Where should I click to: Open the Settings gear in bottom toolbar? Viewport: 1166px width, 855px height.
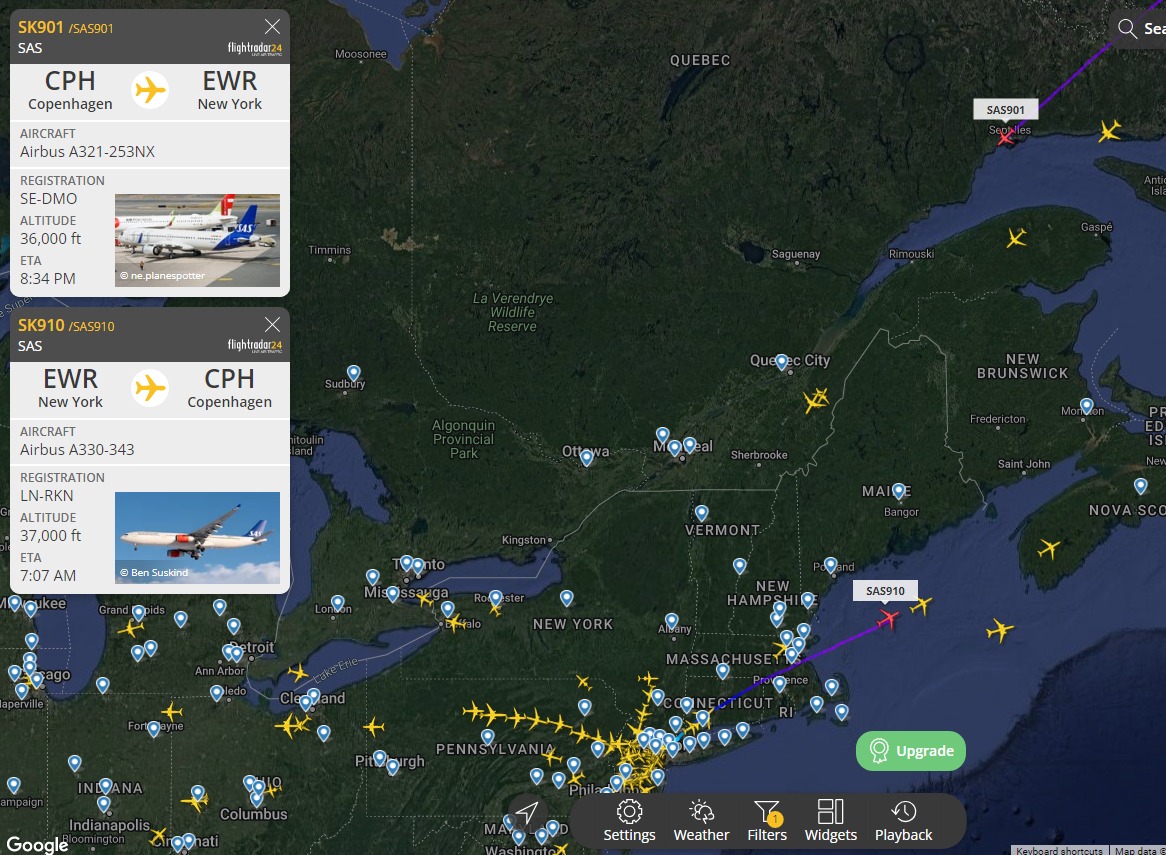629,821
